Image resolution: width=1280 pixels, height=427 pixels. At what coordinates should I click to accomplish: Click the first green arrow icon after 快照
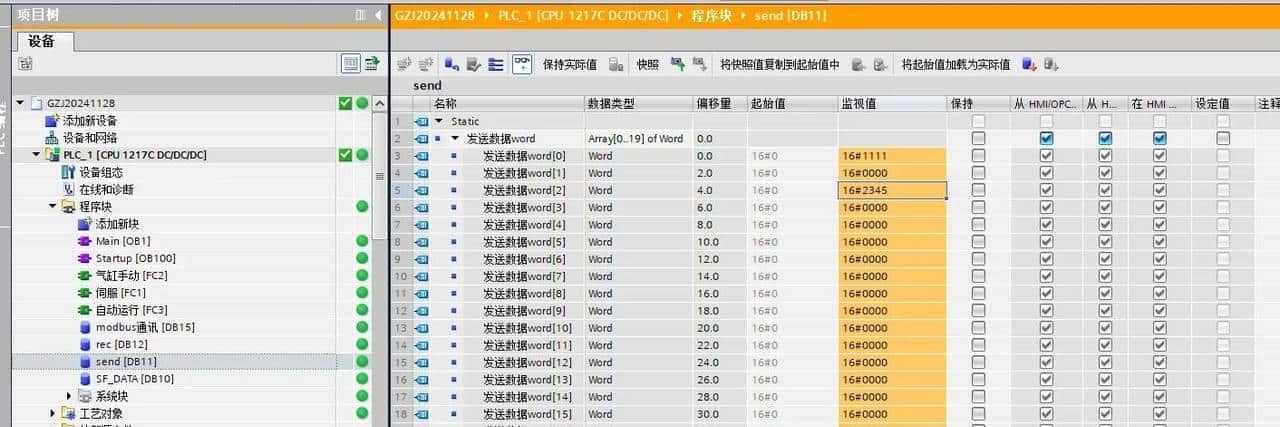point(677,64)
